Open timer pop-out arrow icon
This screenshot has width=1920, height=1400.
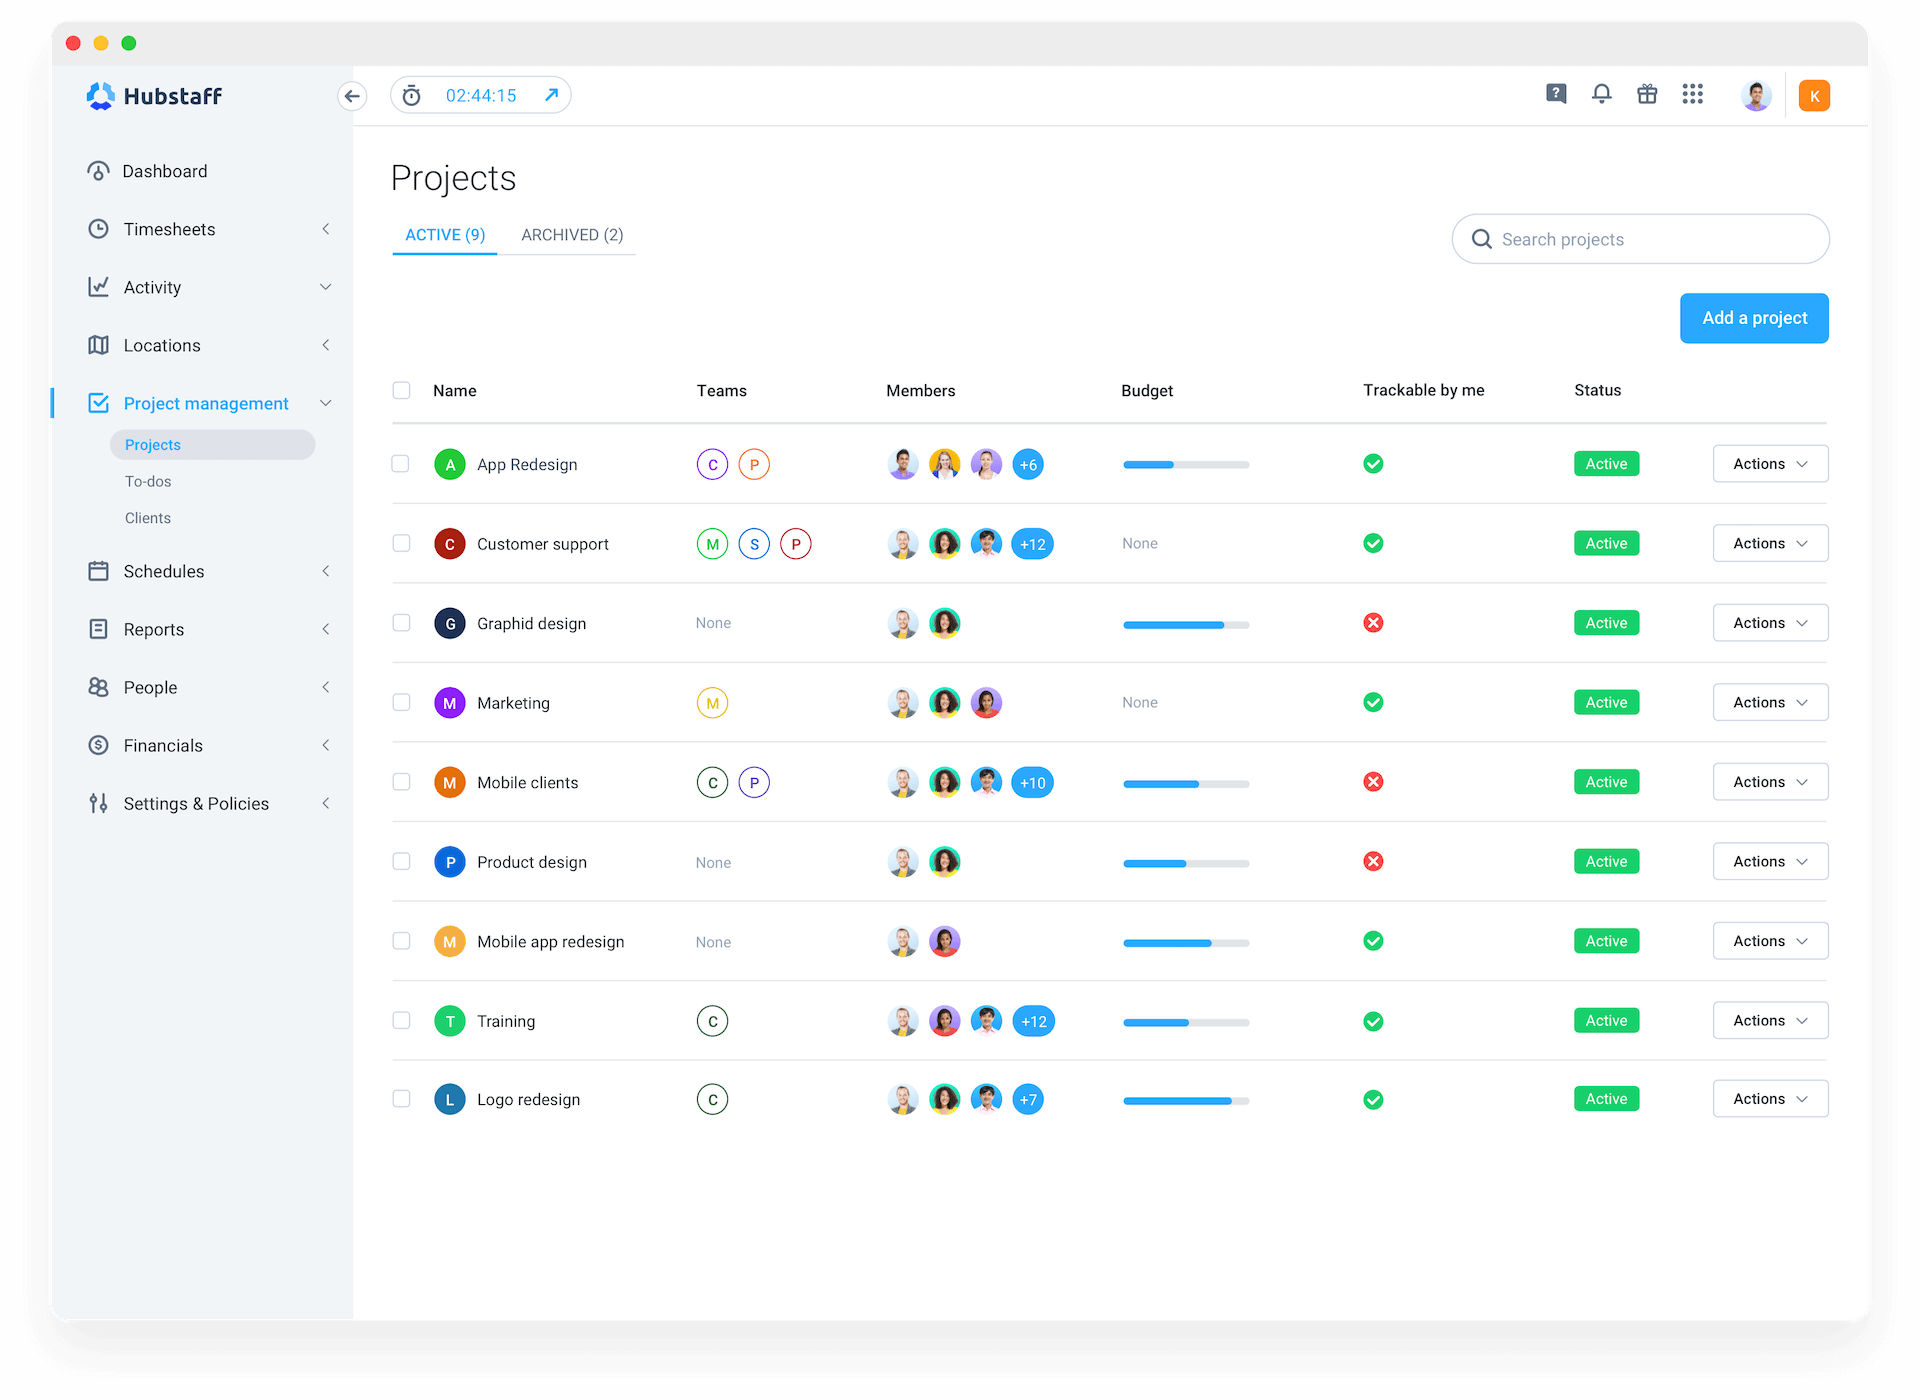click(x=551, y=95)
